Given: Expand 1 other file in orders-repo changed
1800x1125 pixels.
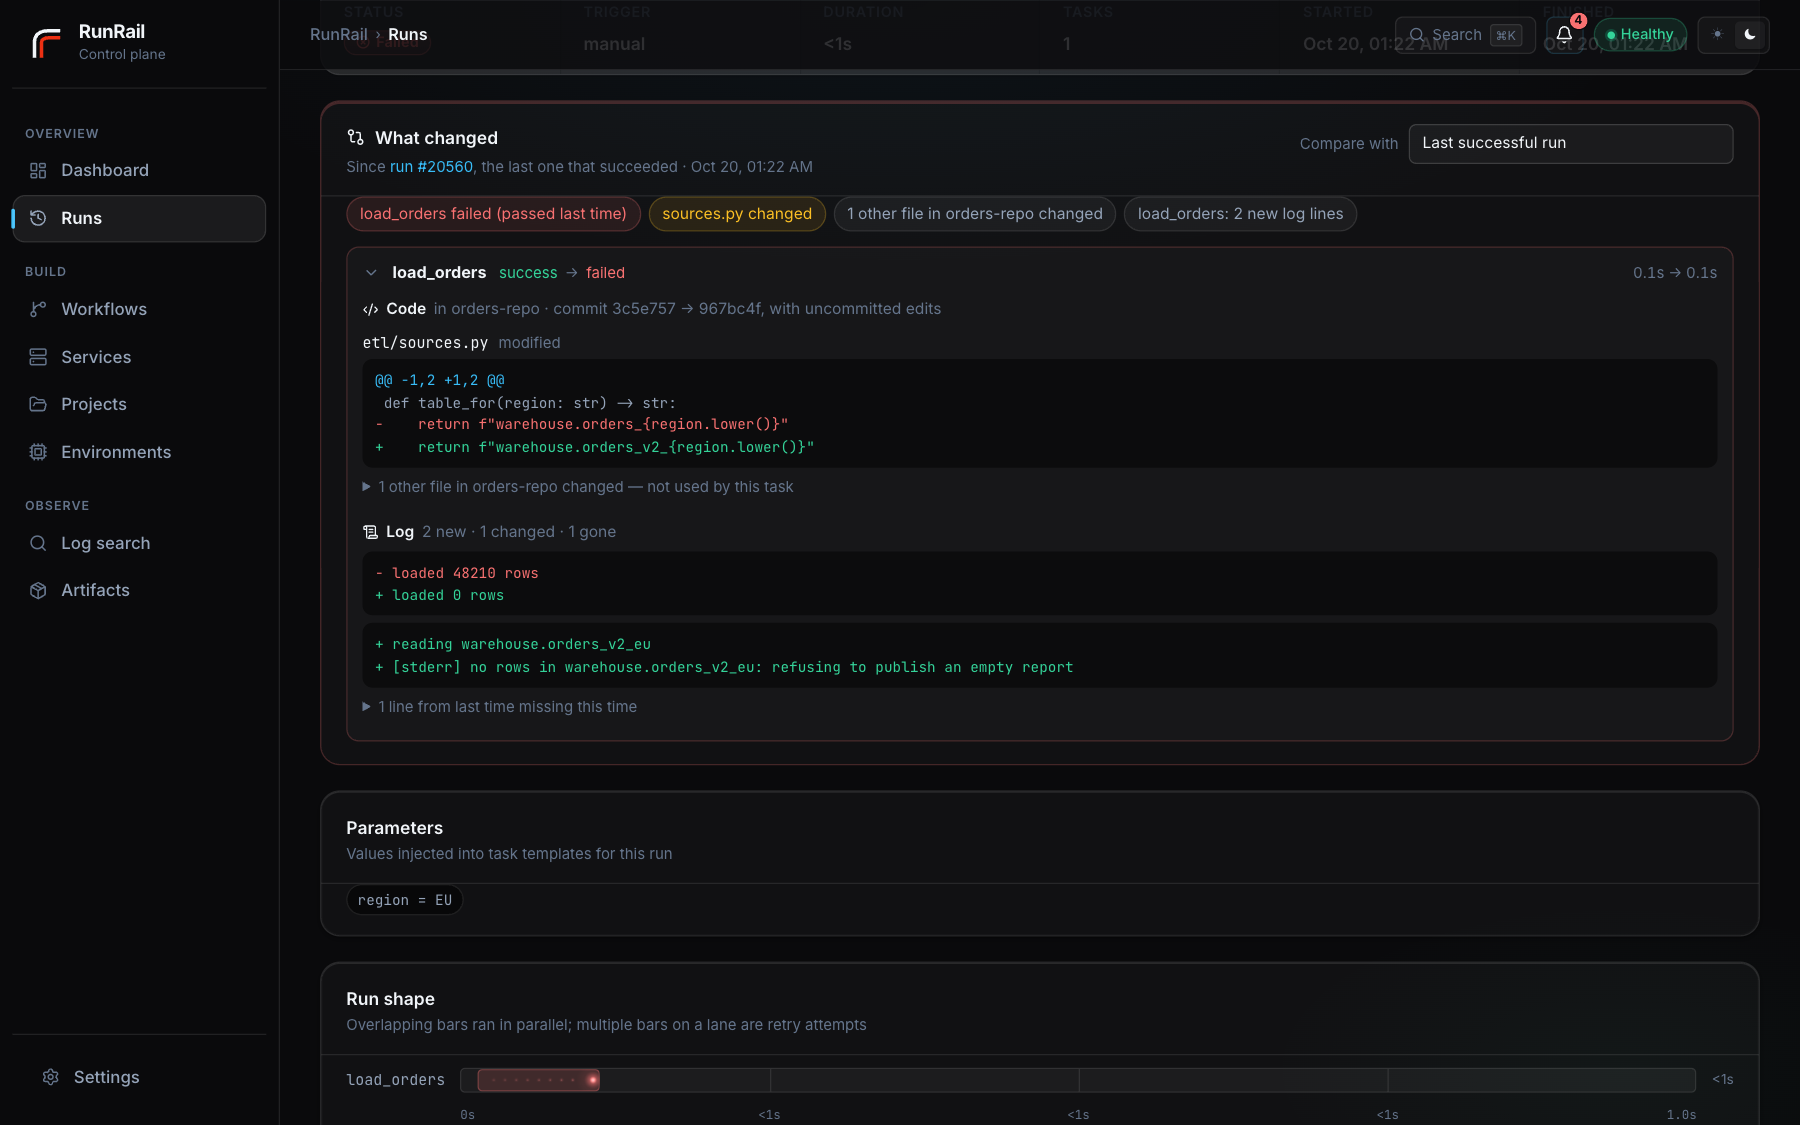Looking at the screenshot, I should [578, 487].
